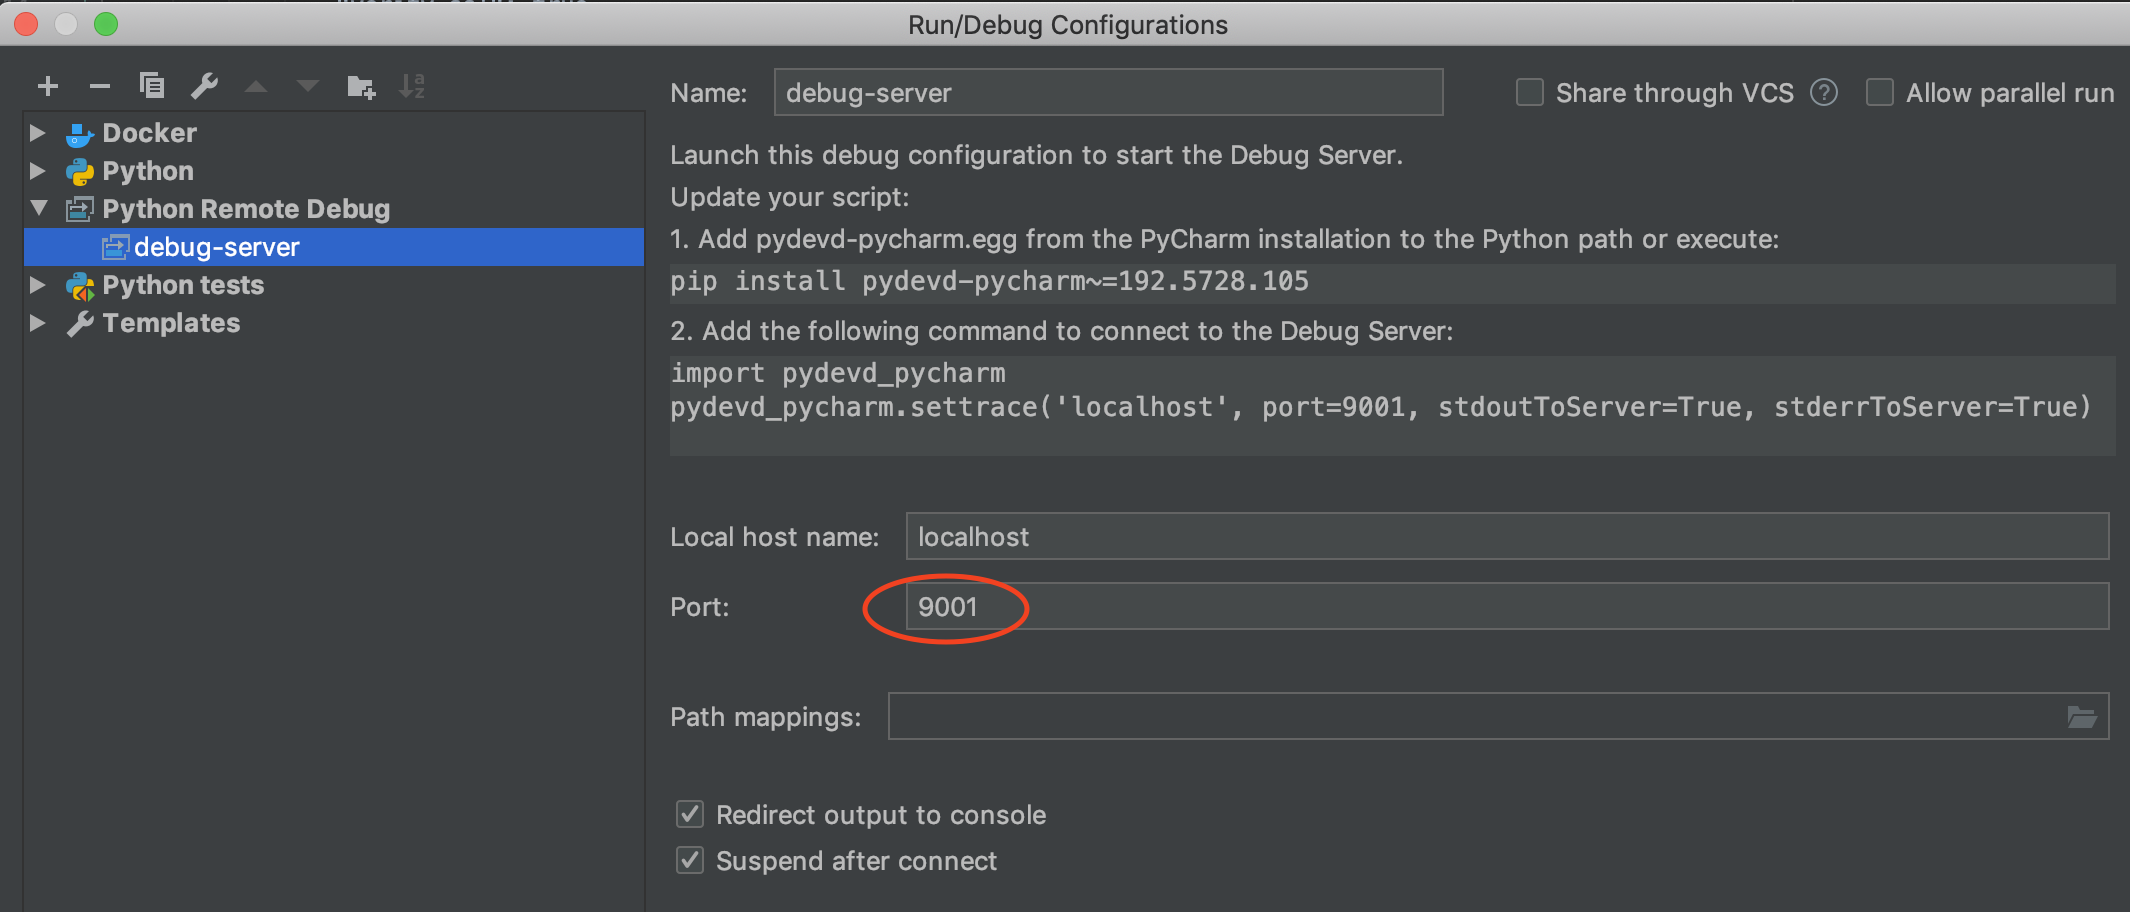Create a new folder with the folder-plus icon
Screen dimensions: 2130x912
click(x=361, y=86)
